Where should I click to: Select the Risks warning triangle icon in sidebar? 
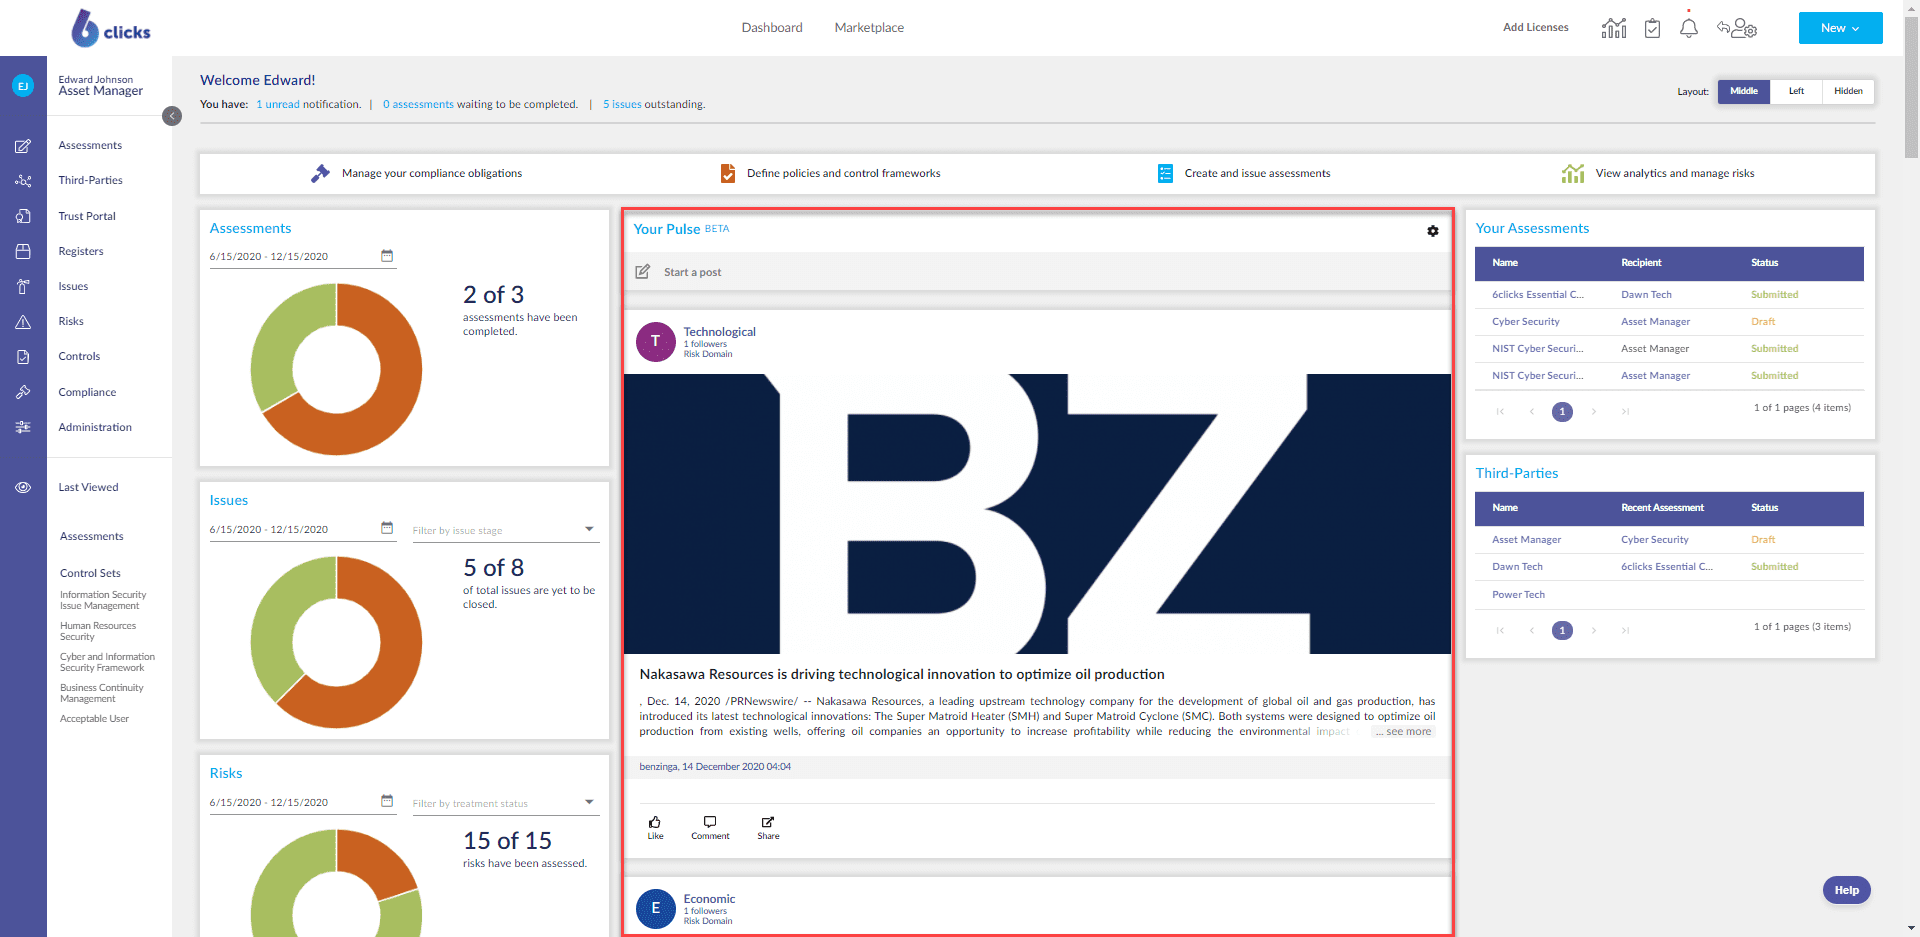click(x=23, y=321)
